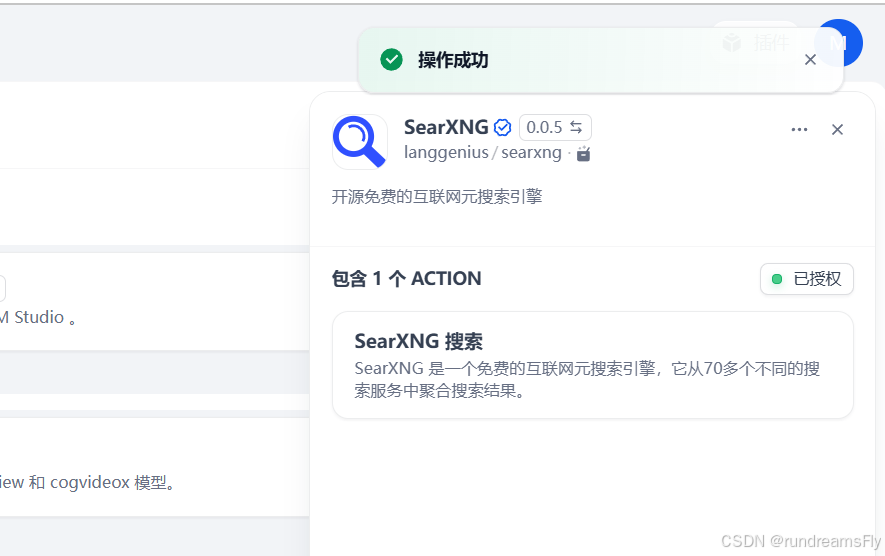Click the 包含 1 个 ACTION heading
The height and width of the screenshot is (556, 885).
406,279
